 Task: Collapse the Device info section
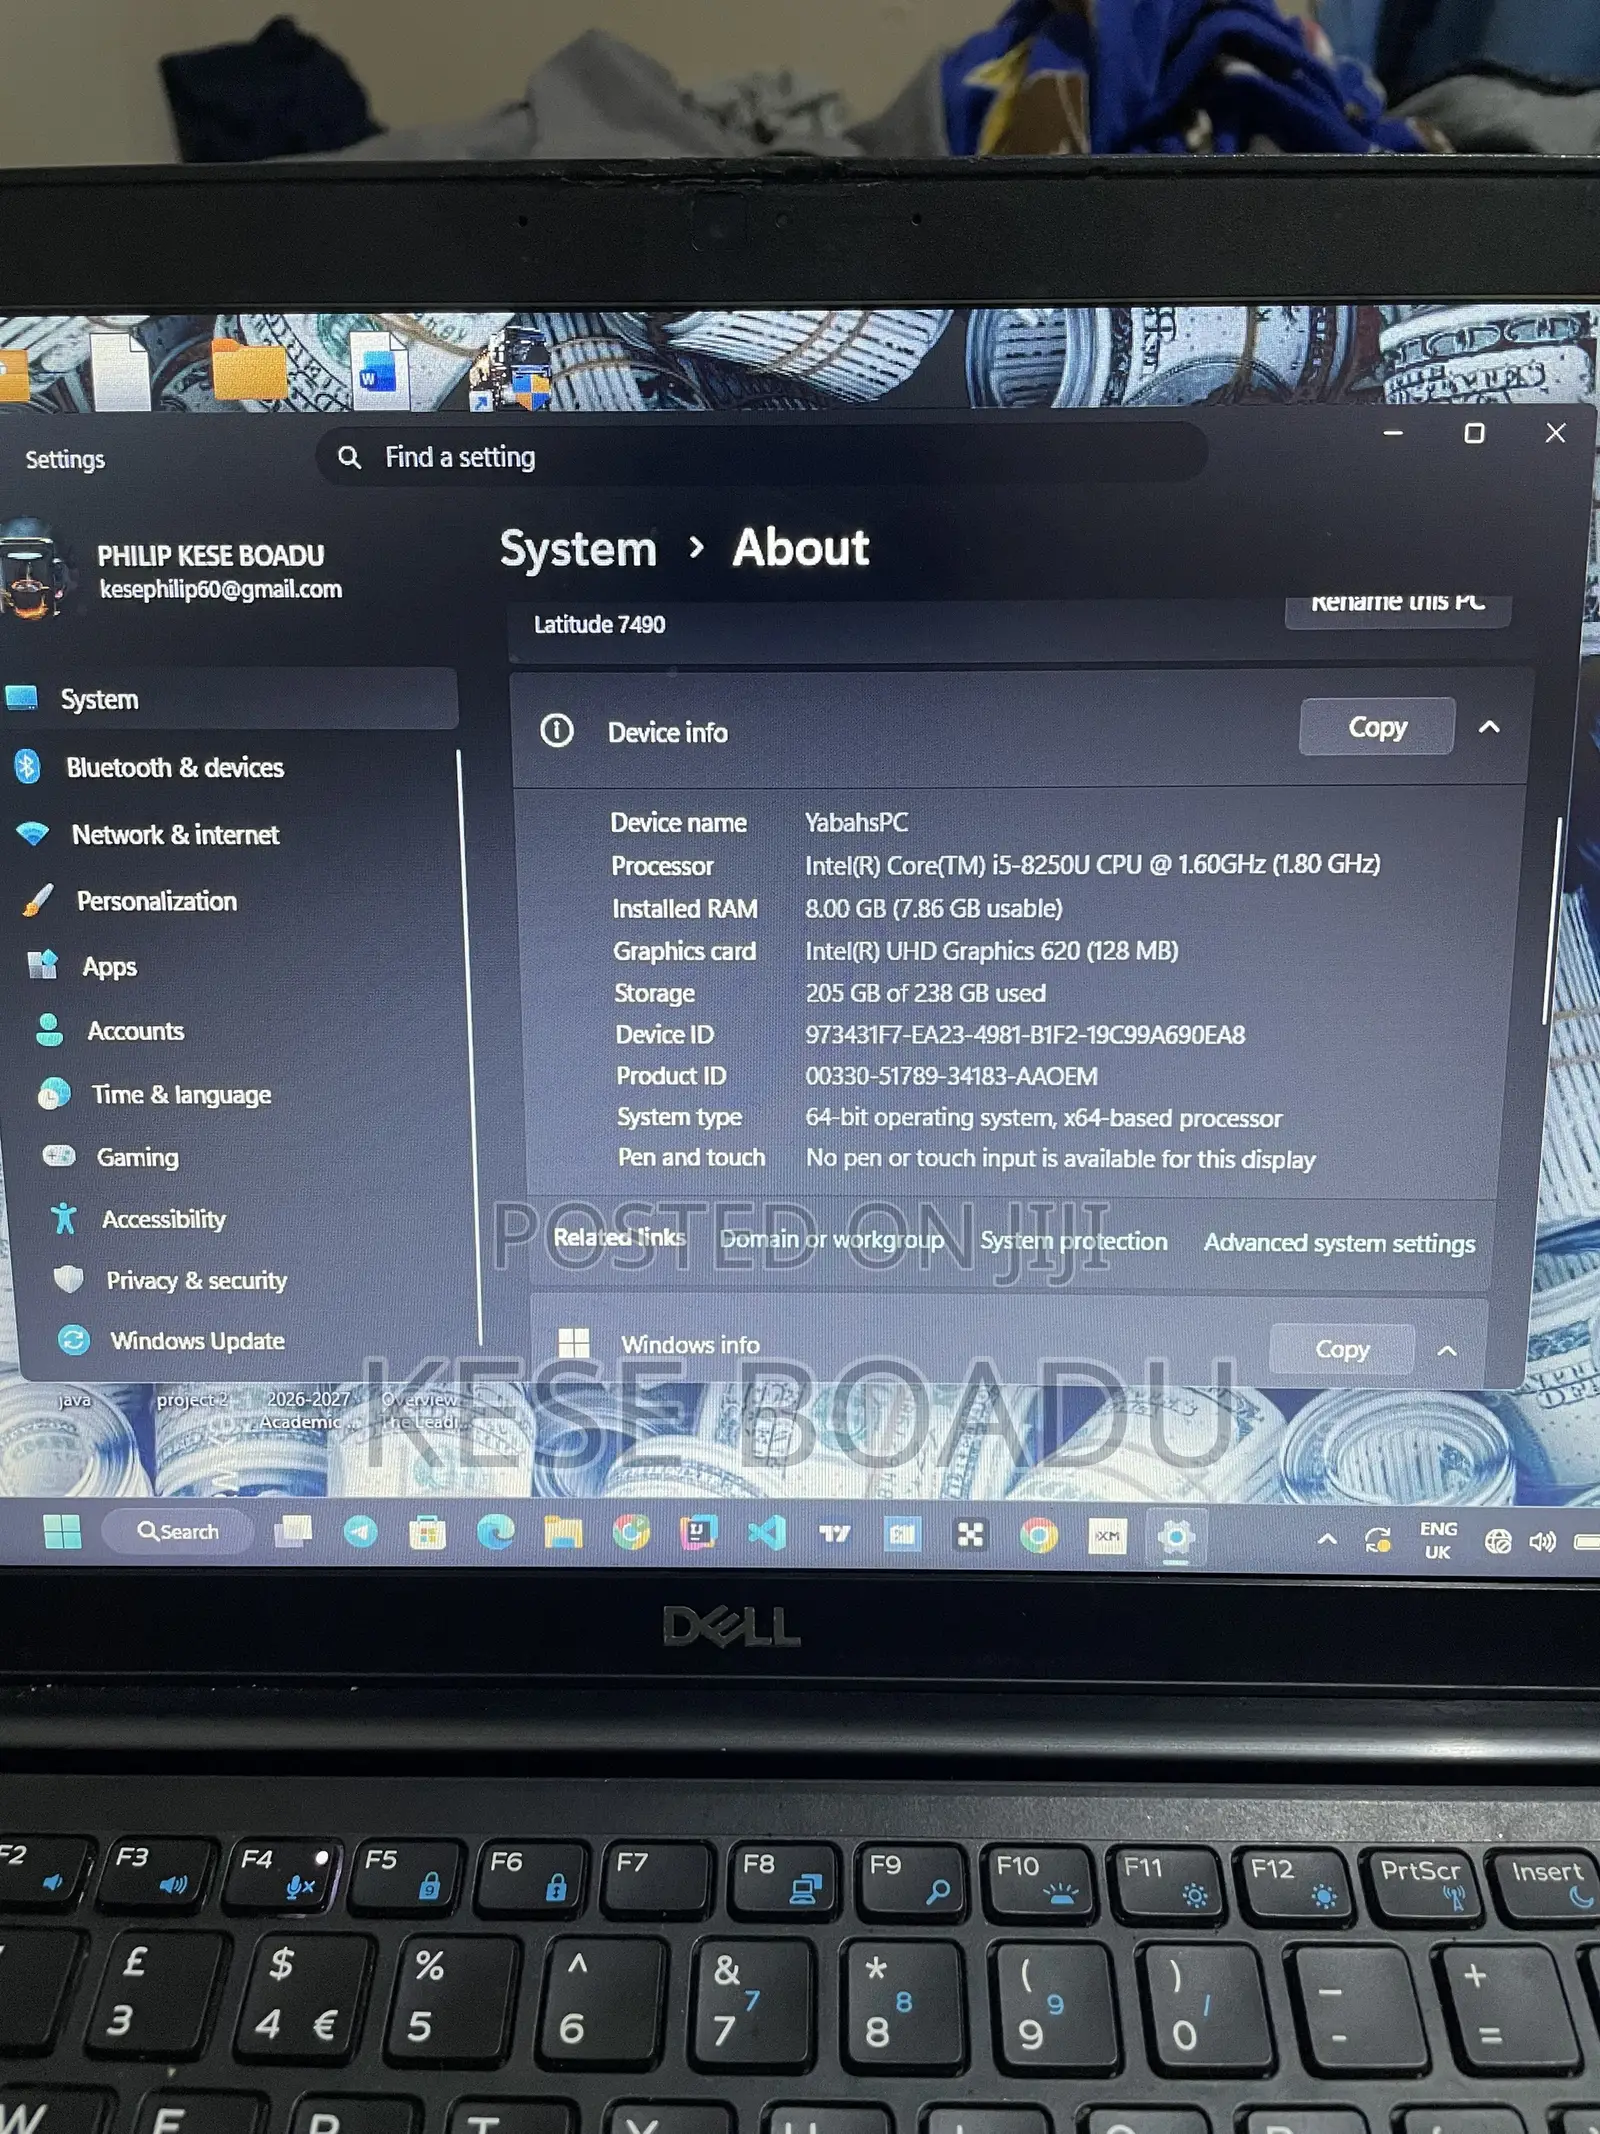pyautogui.click(x=1489, y=727)
